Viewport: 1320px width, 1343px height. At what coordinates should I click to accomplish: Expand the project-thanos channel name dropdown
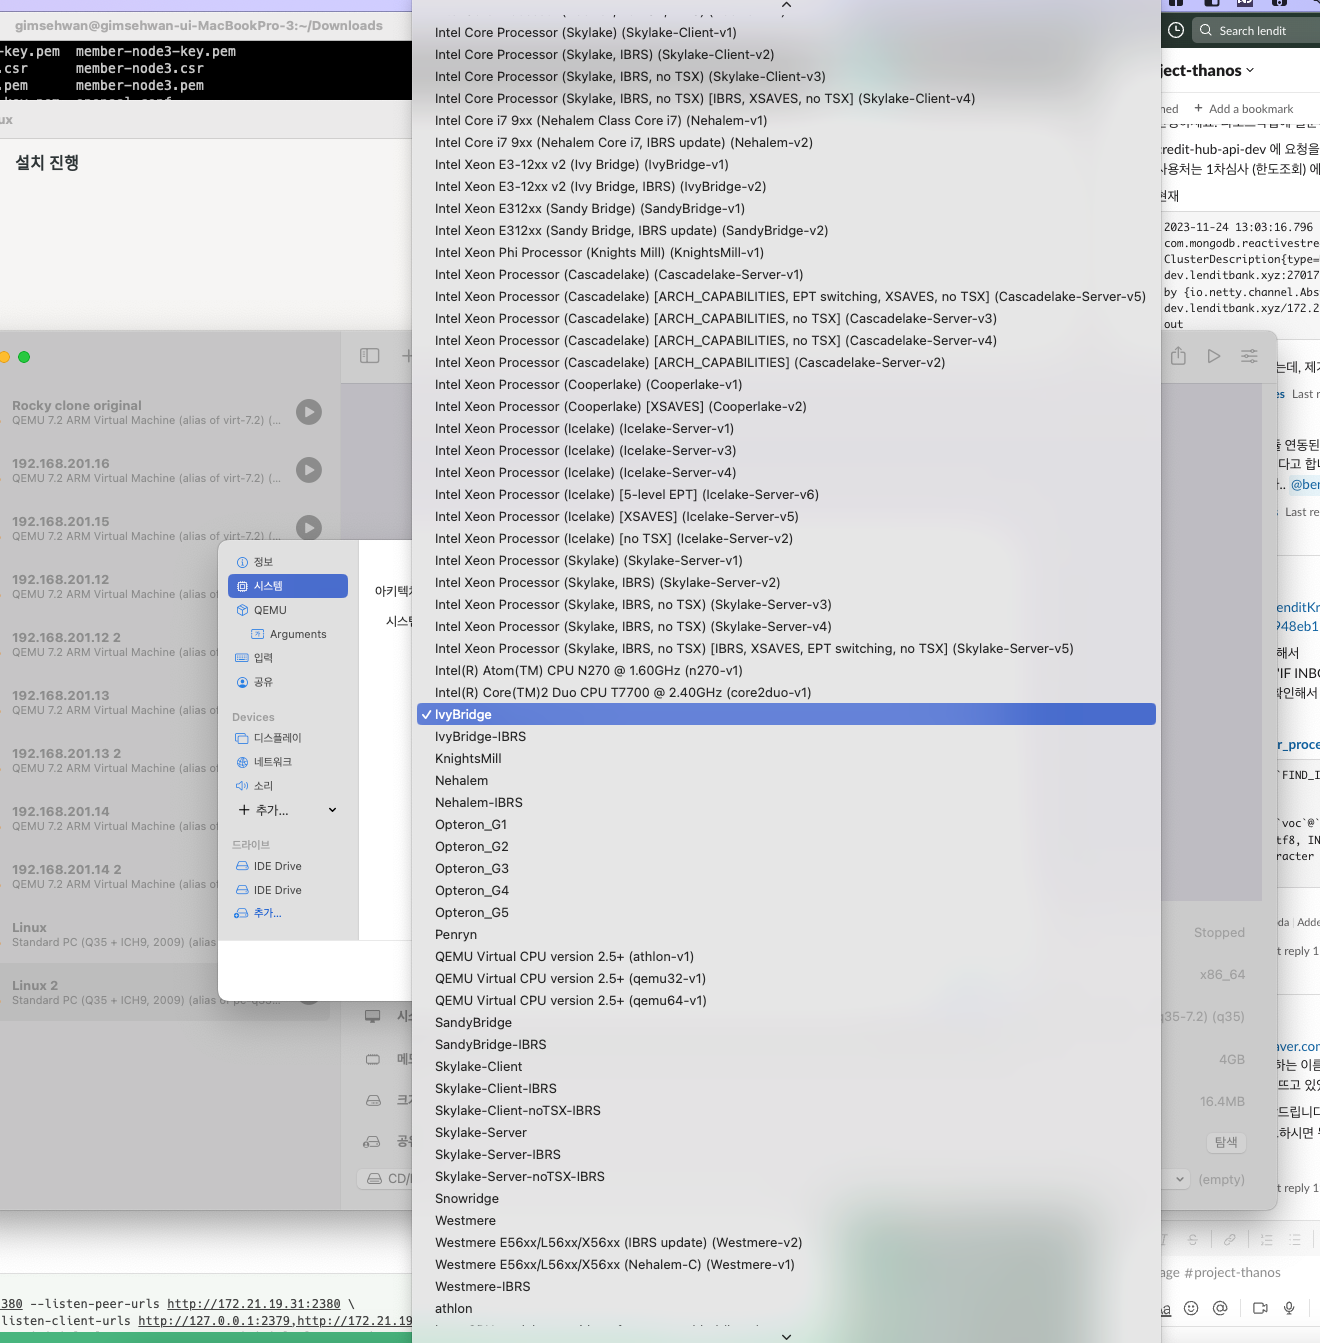click(x=1207, y=70)
